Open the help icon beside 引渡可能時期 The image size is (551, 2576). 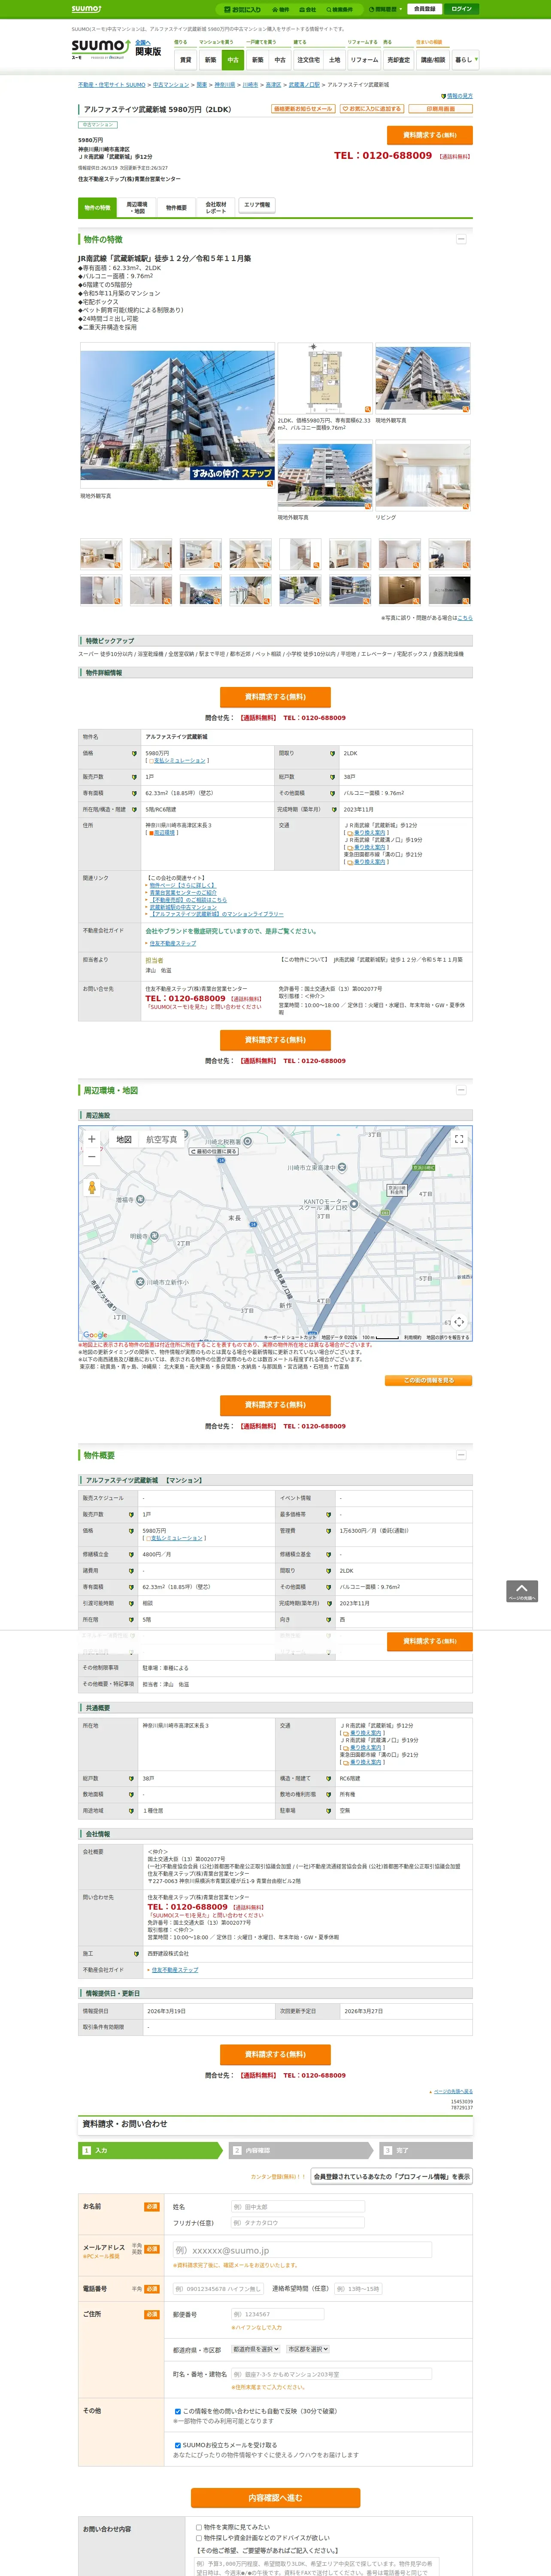(x=131, y=1603)
